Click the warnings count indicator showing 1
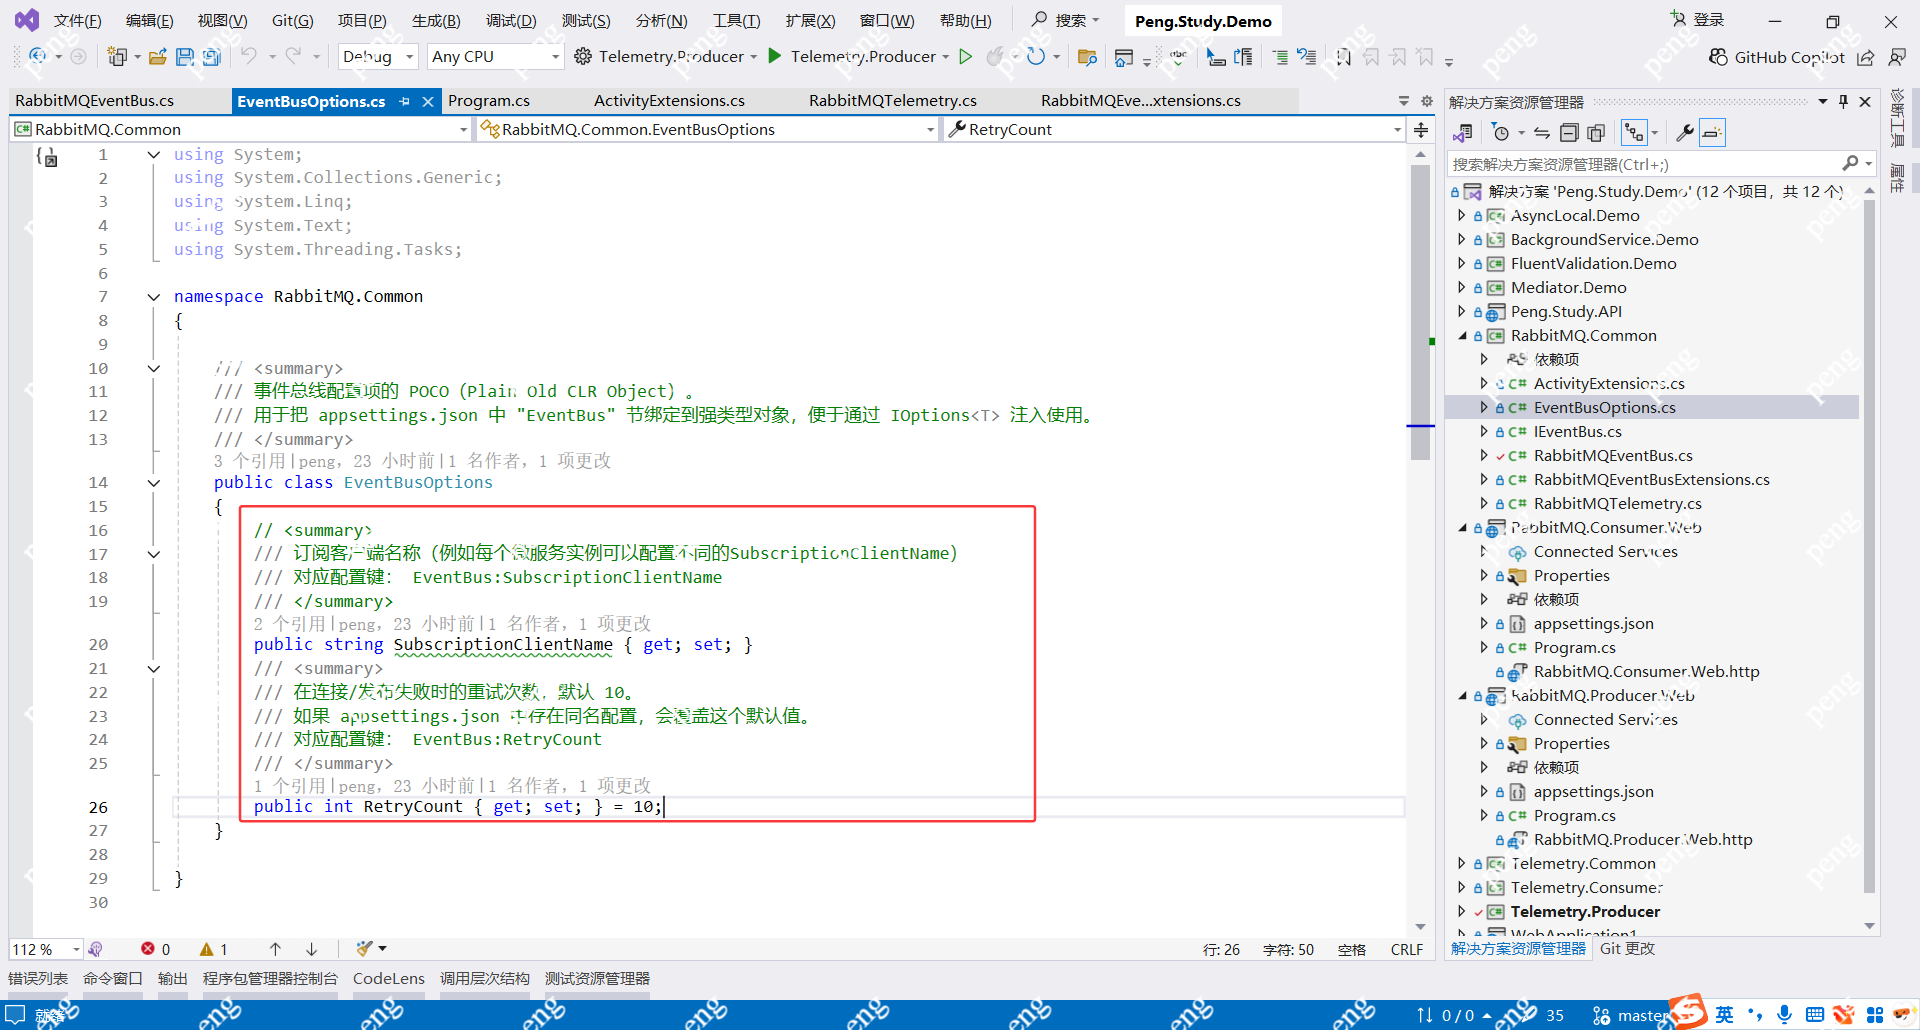The height and width of the screenshot is (1030, 1920). (214, 949)
